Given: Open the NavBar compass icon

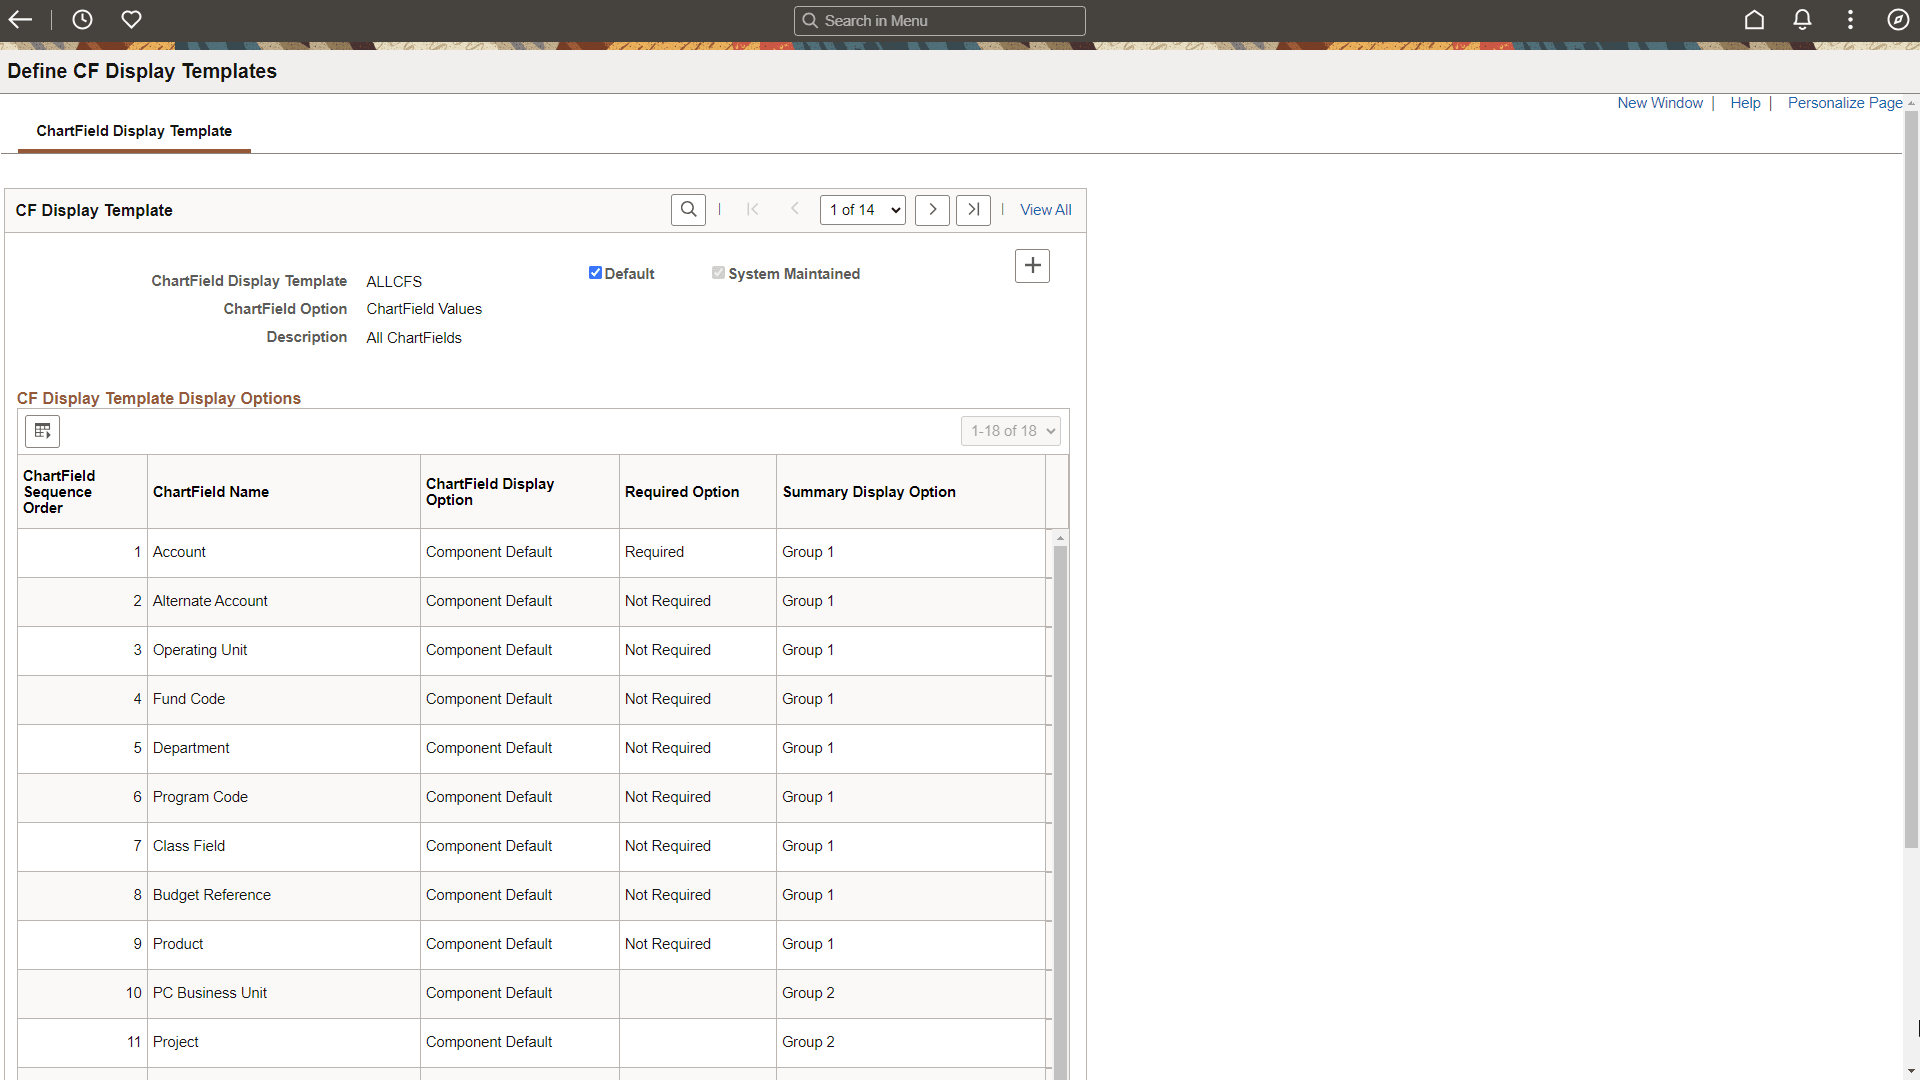Looking at the screenshot, I should click(x=1898, y=20).
